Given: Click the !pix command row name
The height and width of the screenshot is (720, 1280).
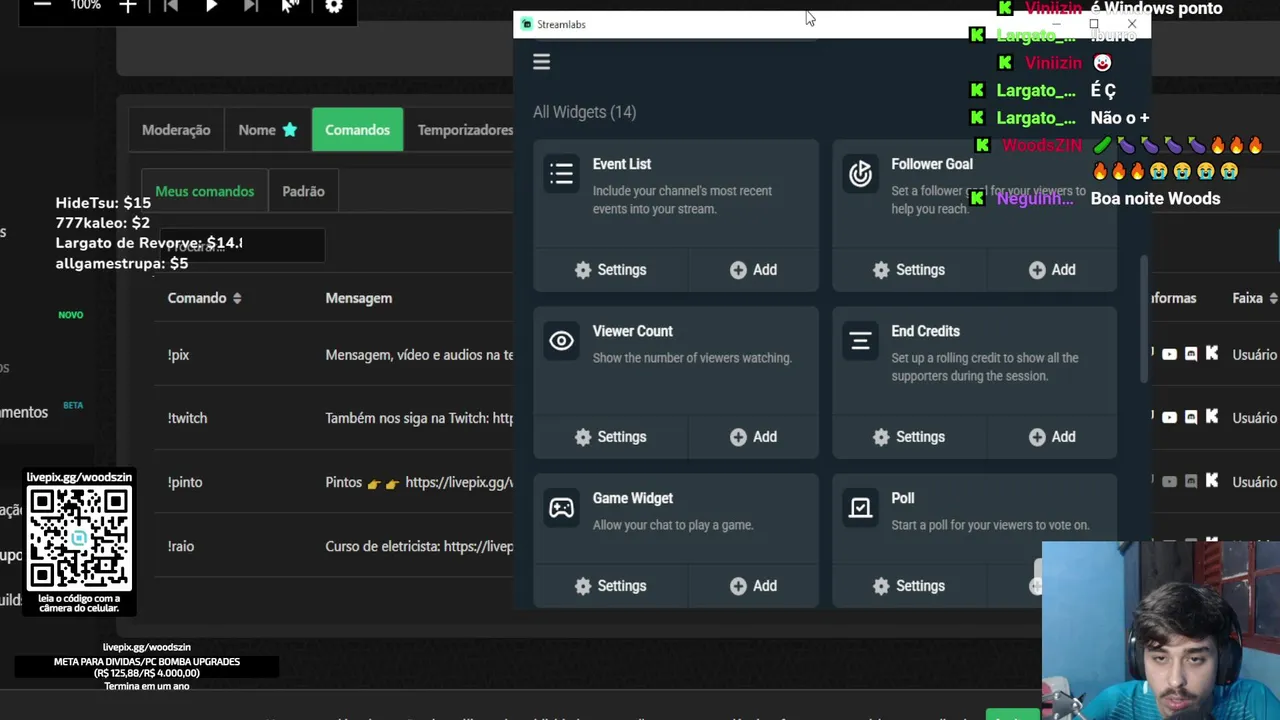Looking at the screenshot, I should tap(178, 355).
